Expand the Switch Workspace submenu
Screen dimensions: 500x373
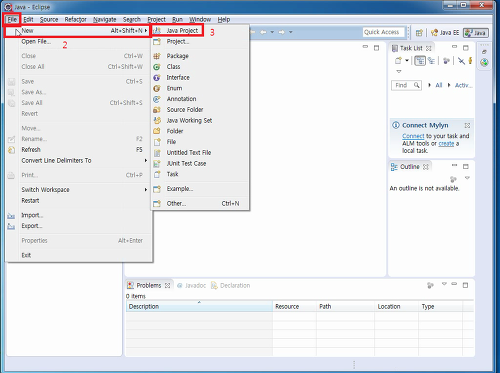click(78, 190)
